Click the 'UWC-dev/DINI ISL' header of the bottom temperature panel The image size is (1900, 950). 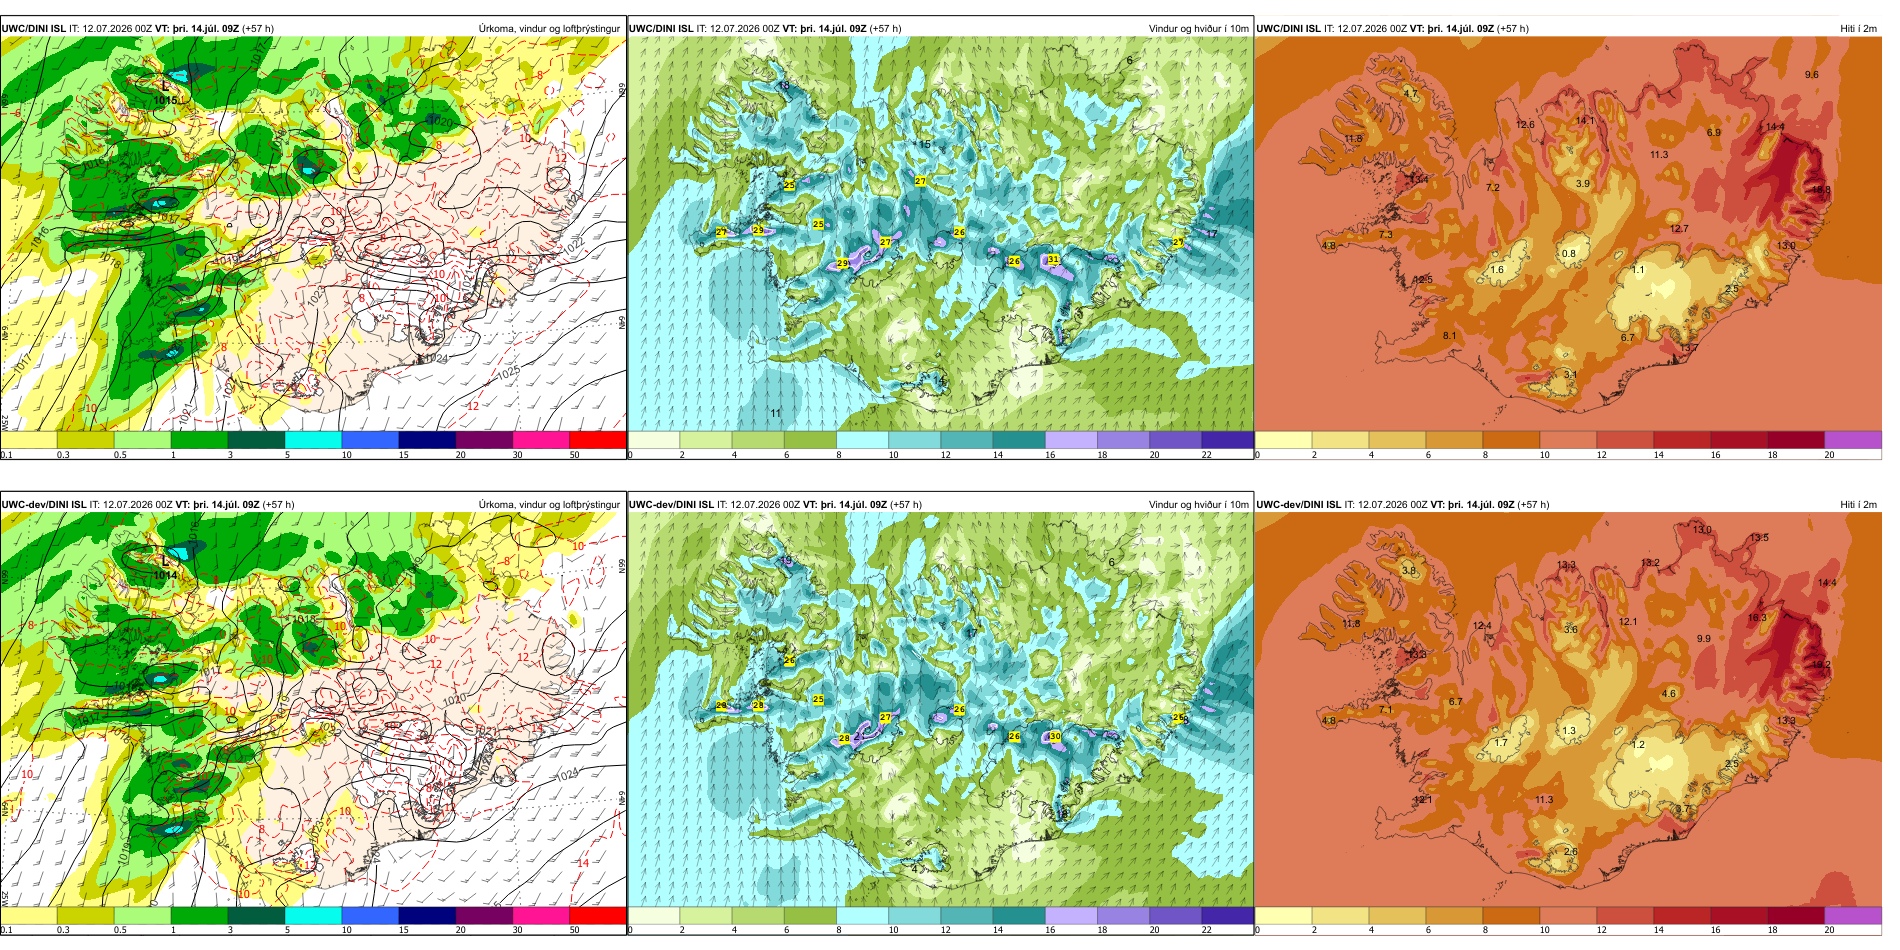pos(1298,504)
